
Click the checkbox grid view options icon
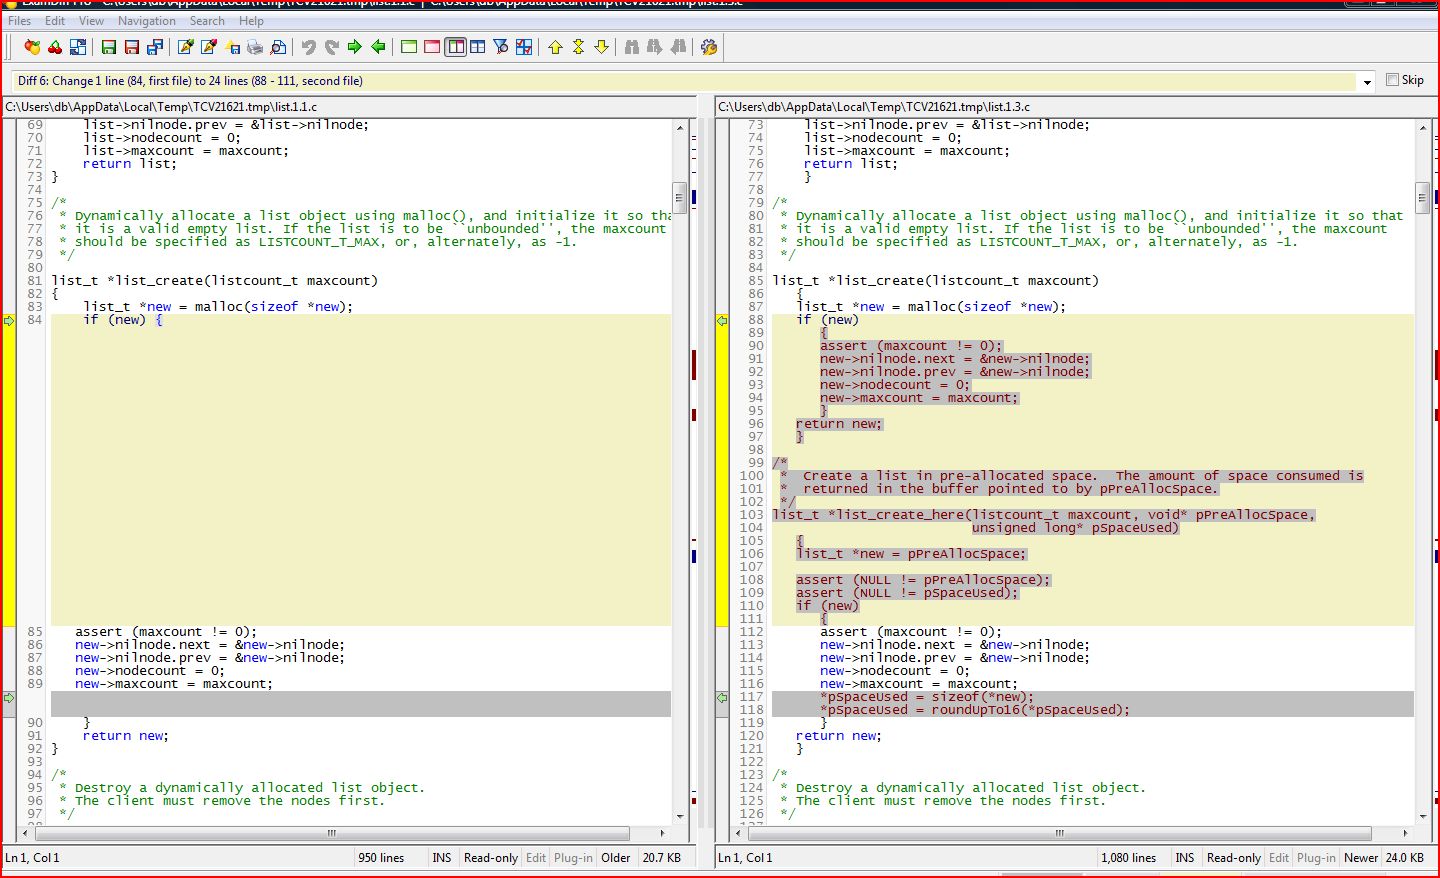click(x=524, y=47)
